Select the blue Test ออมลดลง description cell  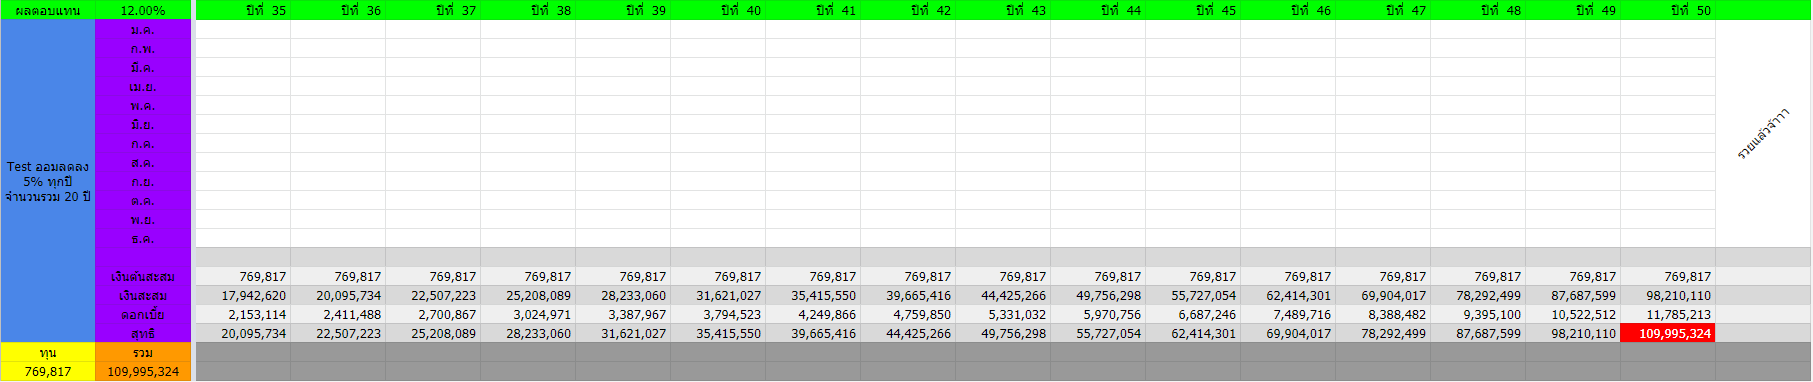[48, 181]
